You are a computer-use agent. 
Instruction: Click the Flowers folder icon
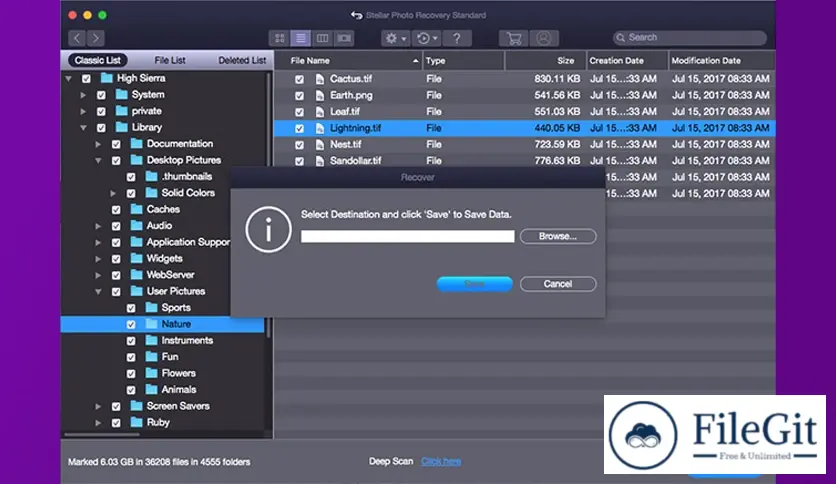(152, 373)
